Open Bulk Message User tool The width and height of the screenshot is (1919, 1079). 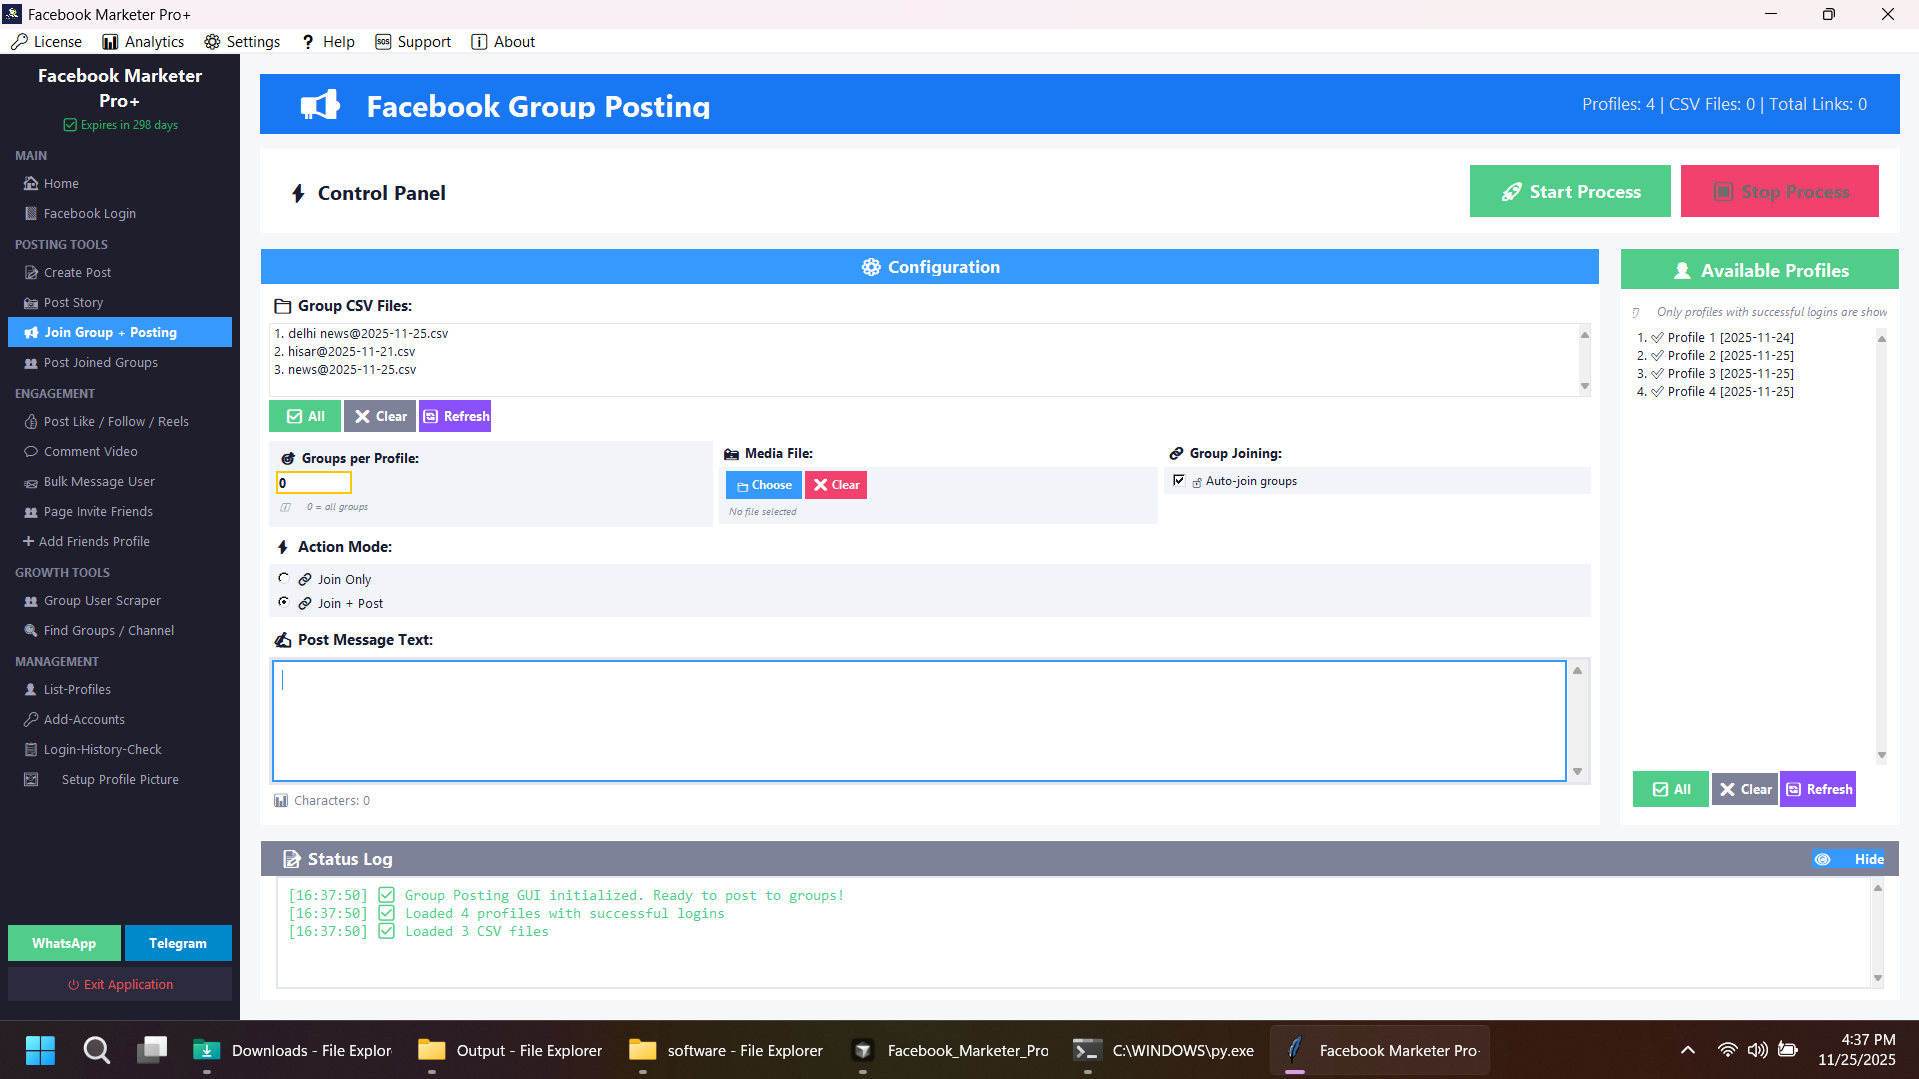tap(98, 481)
